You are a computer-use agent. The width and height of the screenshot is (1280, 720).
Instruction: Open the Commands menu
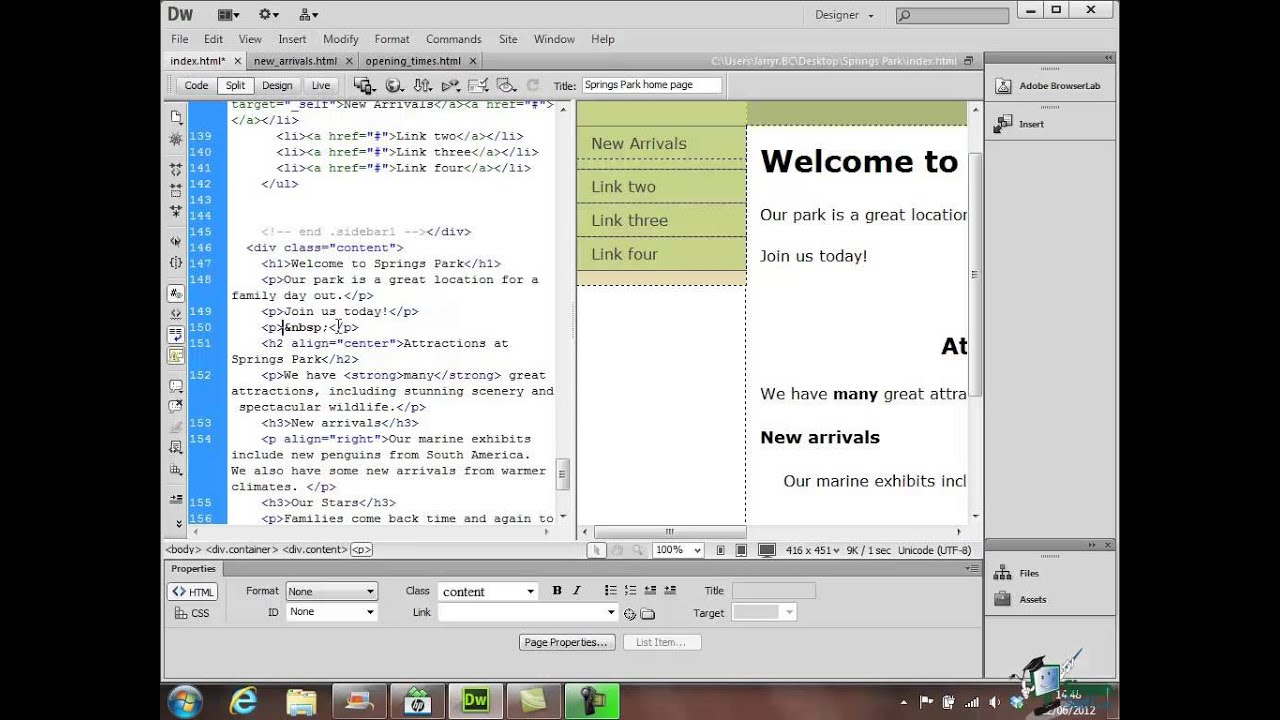coord(453,39)
